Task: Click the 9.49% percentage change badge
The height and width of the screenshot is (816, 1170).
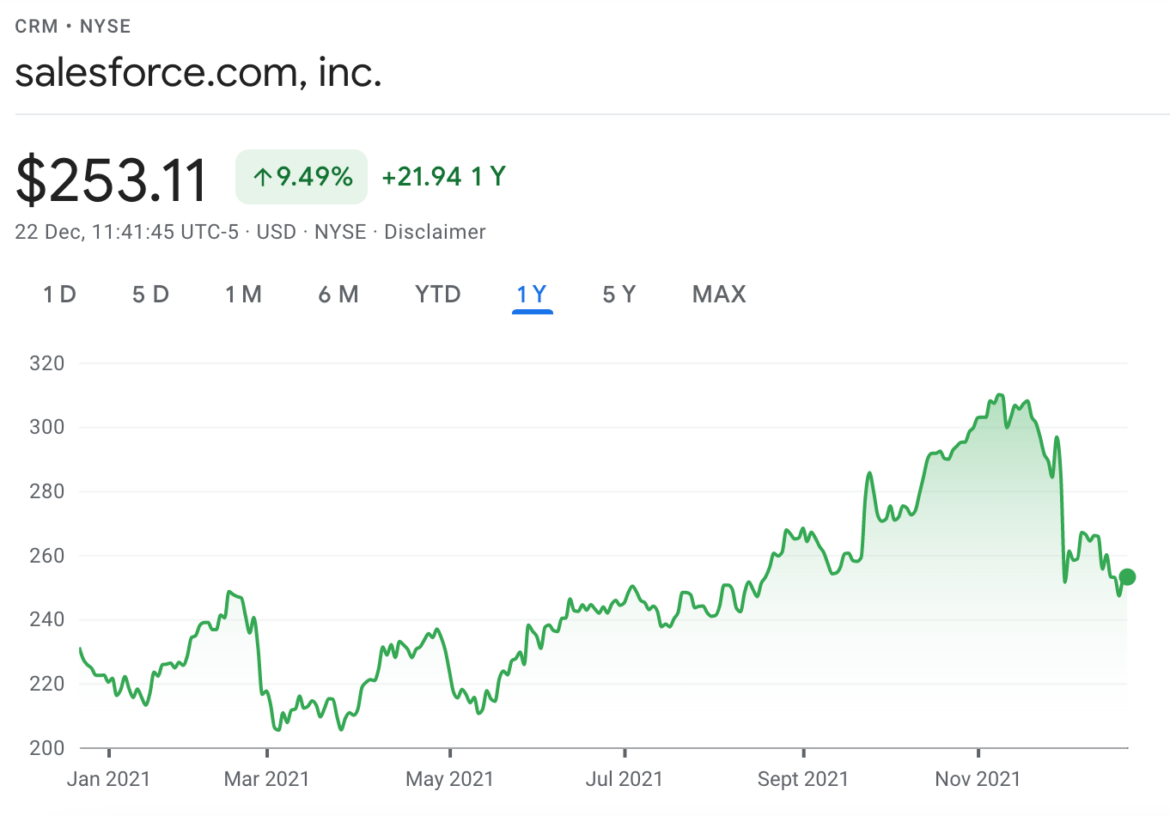Action: [x=300, y=176]
